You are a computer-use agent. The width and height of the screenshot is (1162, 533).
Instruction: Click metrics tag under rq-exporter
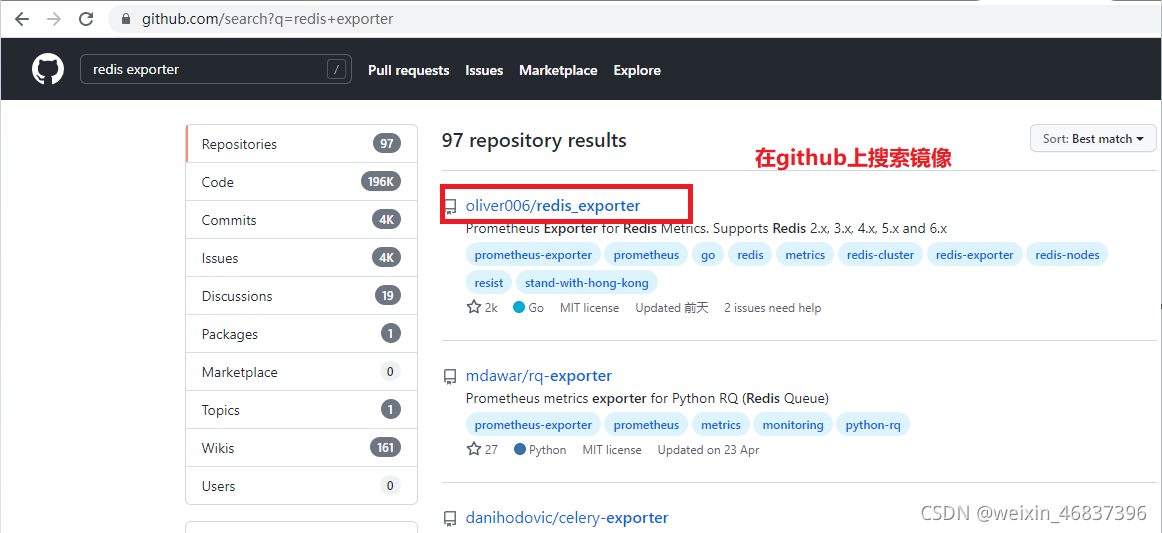(721, 425)
